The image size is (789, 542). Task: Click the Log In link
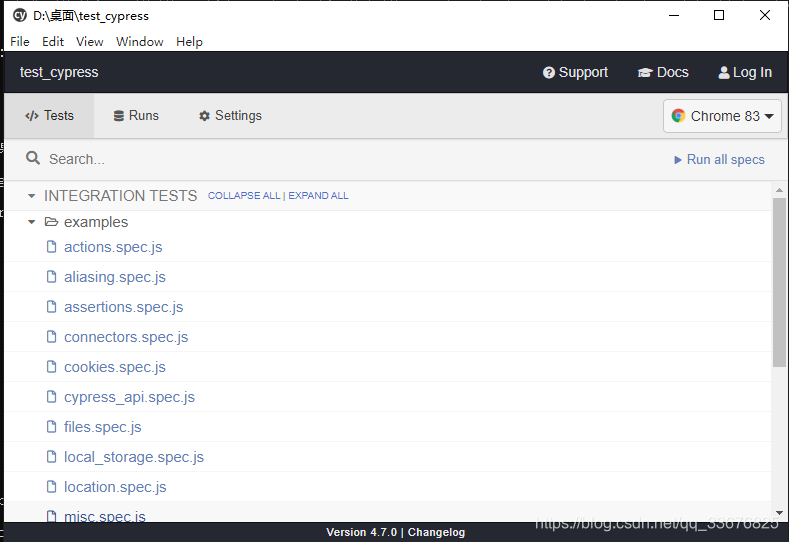point(745,72)
